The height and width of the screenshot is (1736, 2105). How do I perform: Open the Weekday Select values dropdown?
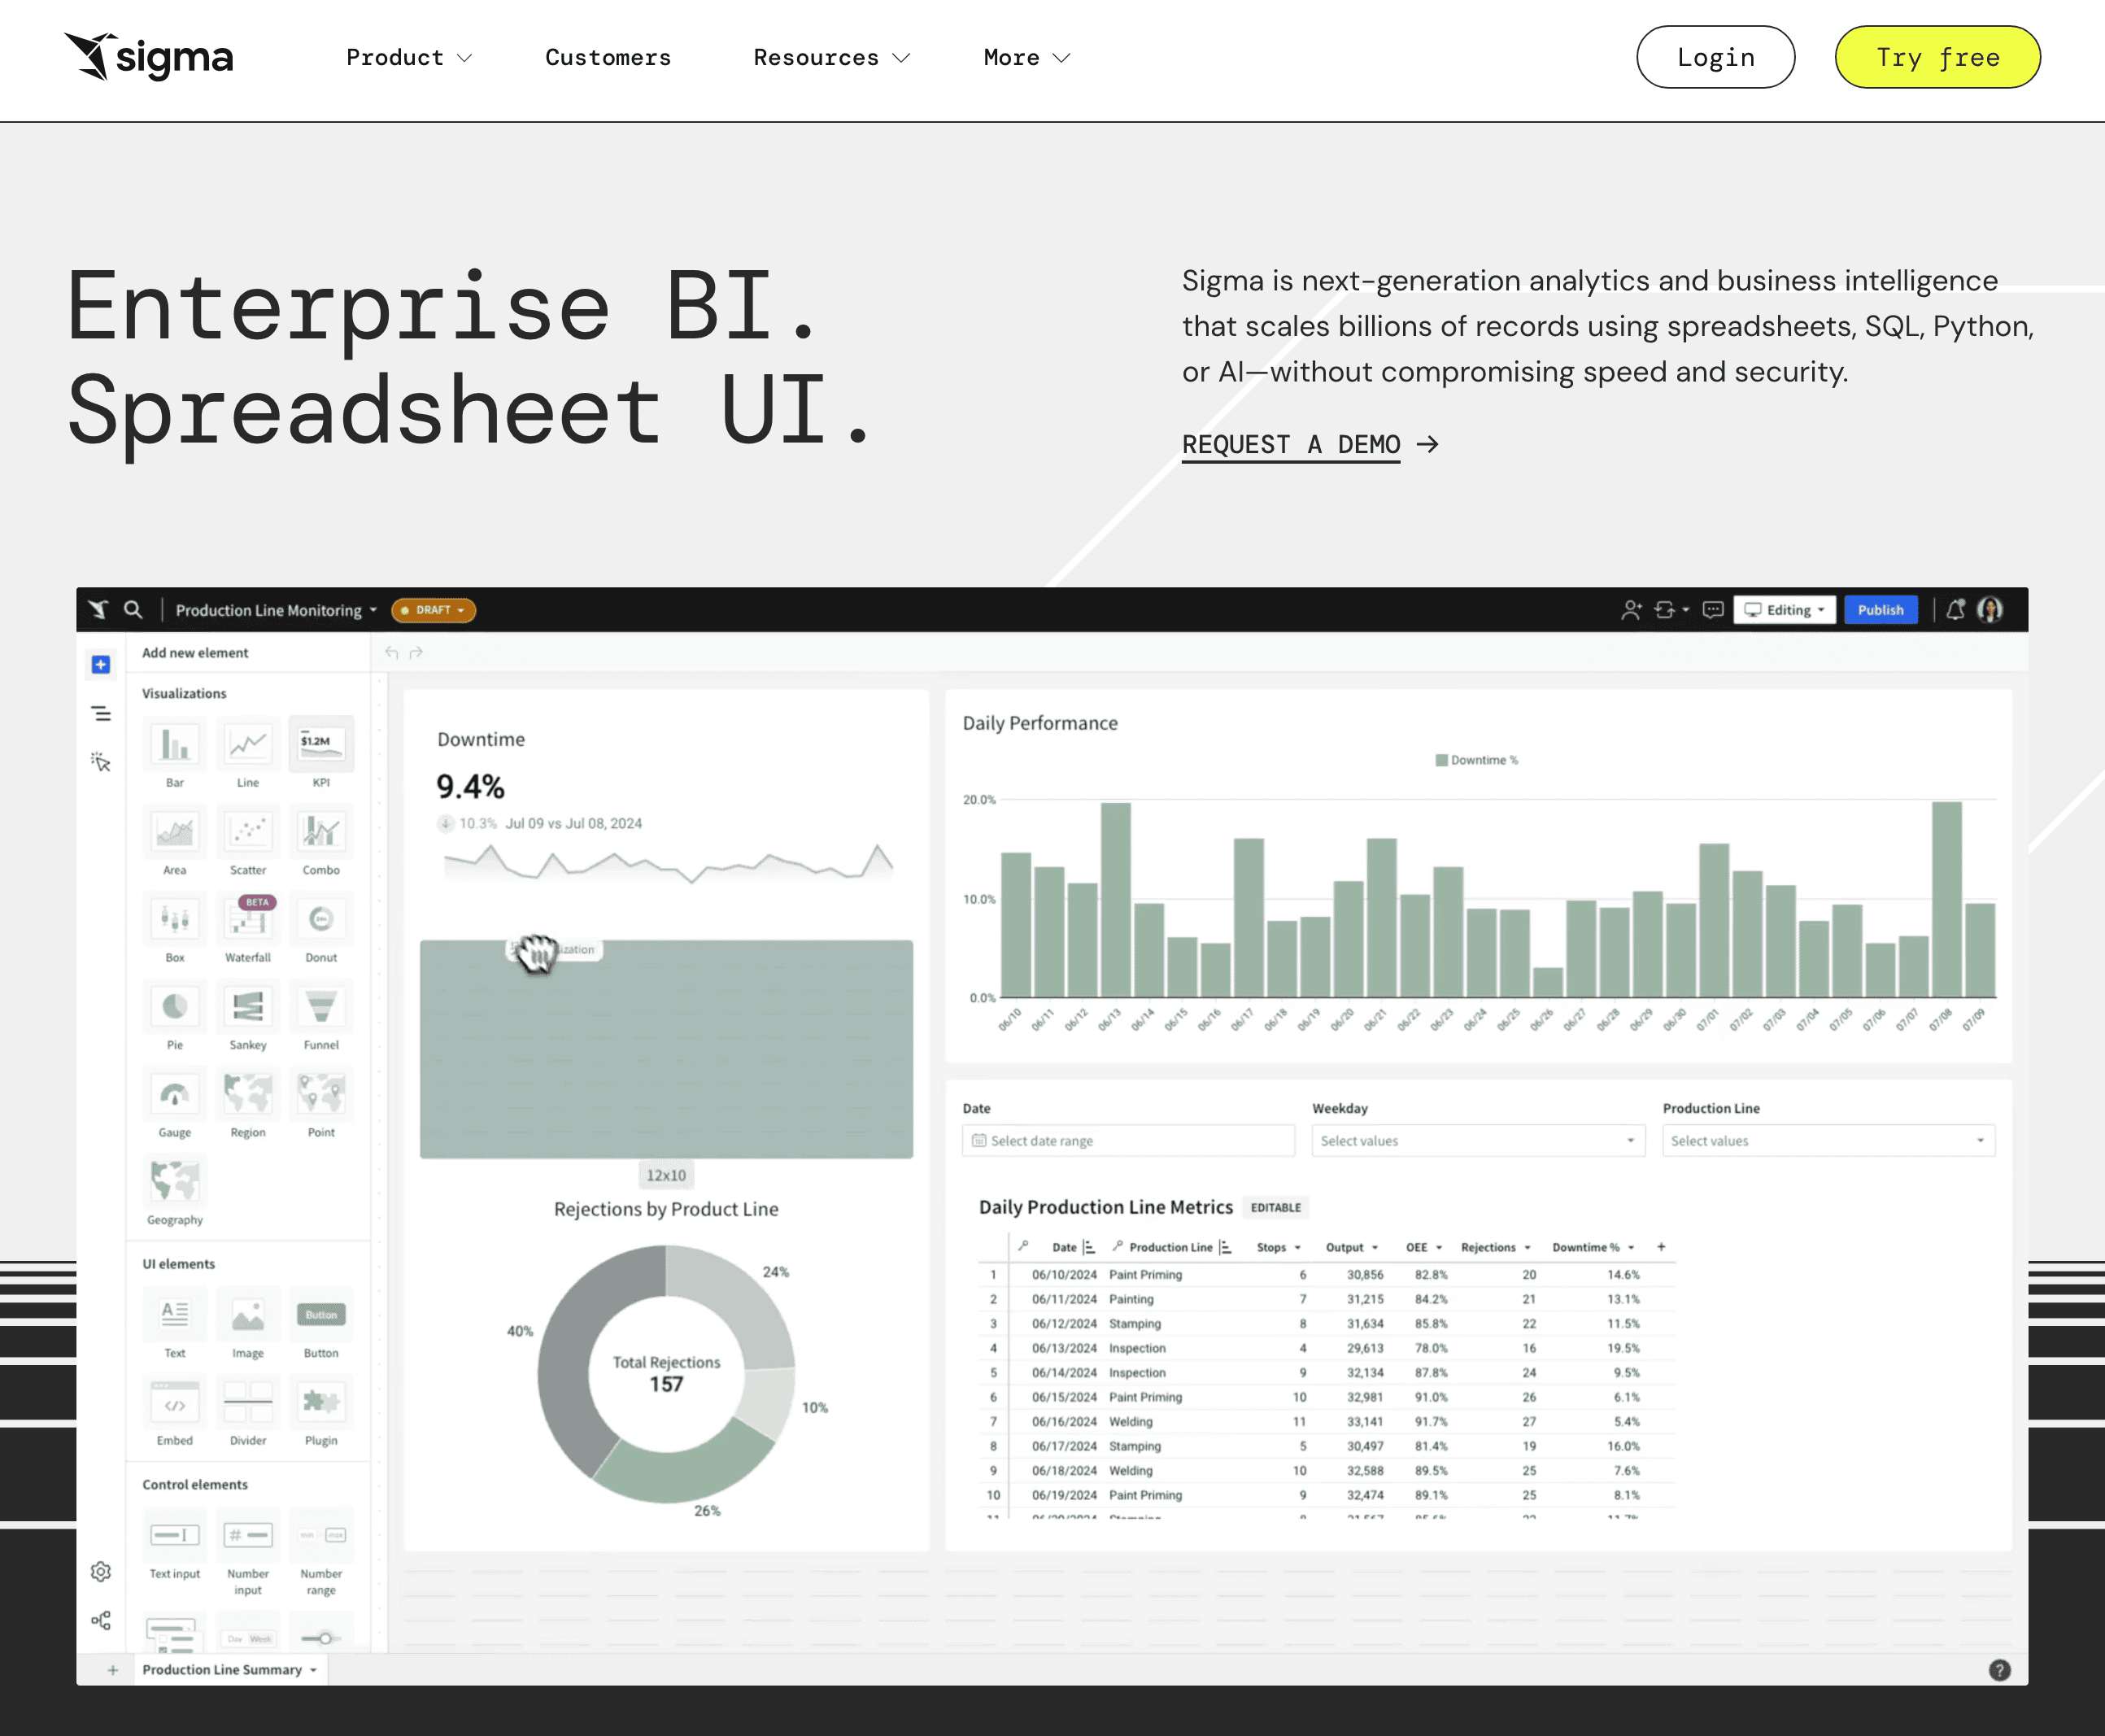[x=1474, y=1140]
